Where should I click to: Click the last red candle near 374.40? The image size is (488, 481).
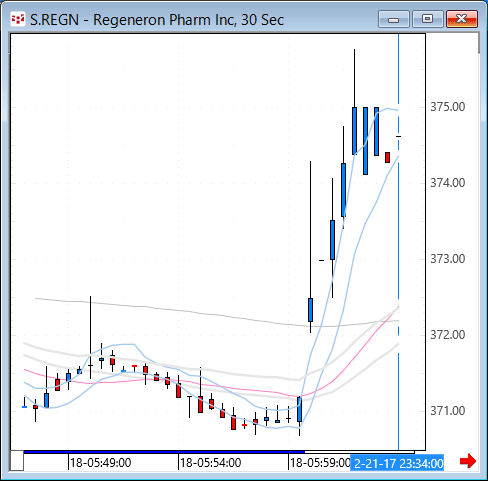pos(387,157)
